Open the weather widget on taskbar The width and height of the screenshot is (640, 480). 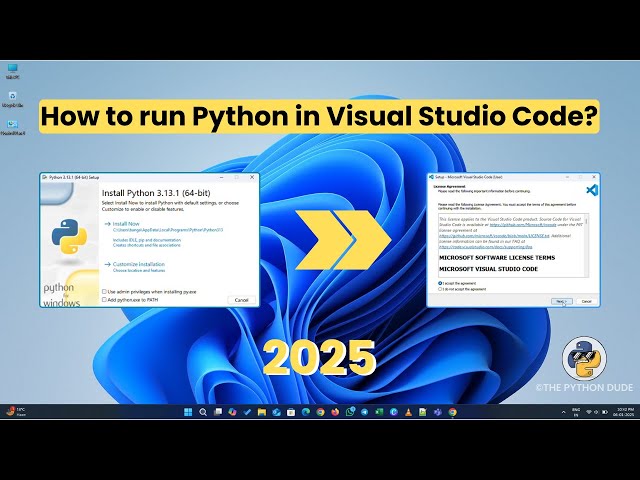coord(16,411)
